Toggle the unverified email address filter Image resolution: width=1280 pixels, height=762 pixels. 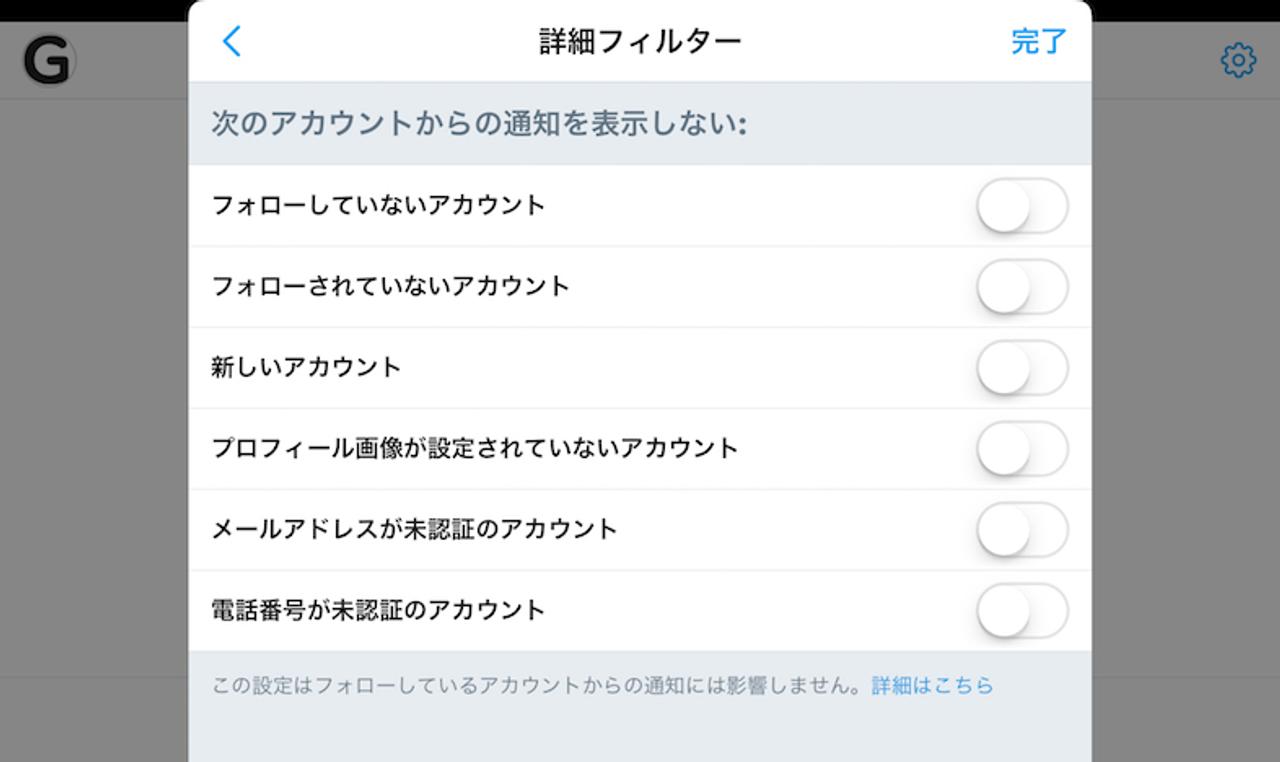(x=1023, y=530)
